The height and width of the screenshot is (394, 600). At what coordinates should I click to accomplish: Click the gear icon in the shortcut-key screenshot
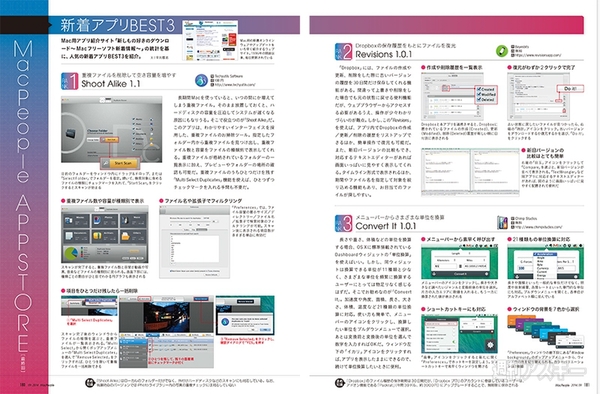click(x=490, y=345)
